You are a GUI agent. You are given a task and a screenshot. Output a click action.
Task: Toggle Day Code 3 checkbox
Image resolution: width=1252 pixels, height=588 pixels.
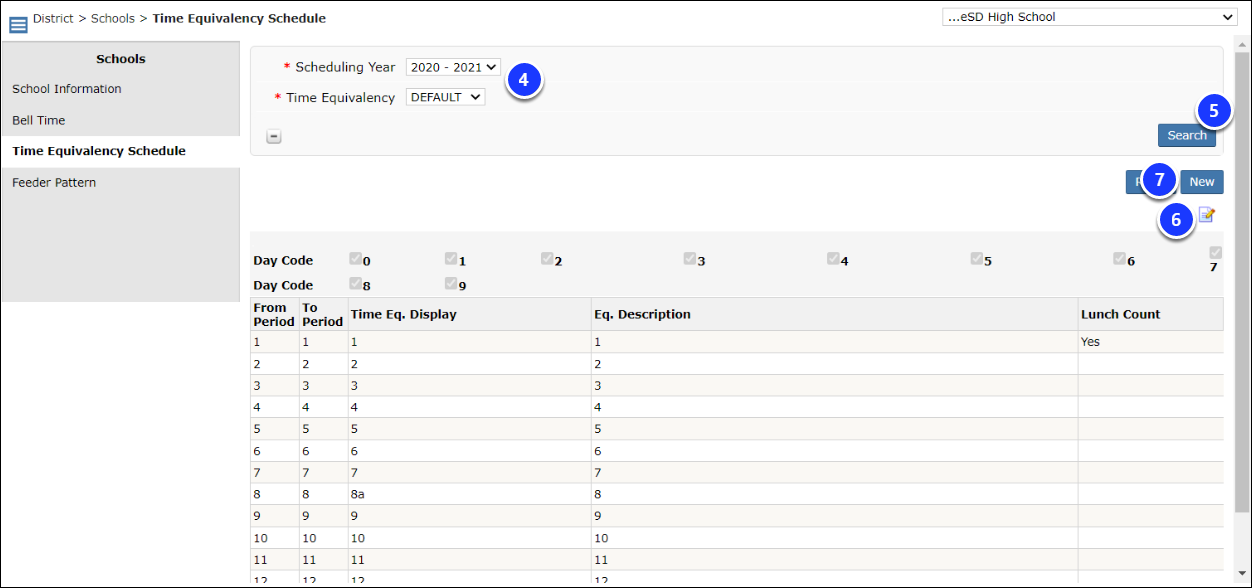[x=690, y=258]
